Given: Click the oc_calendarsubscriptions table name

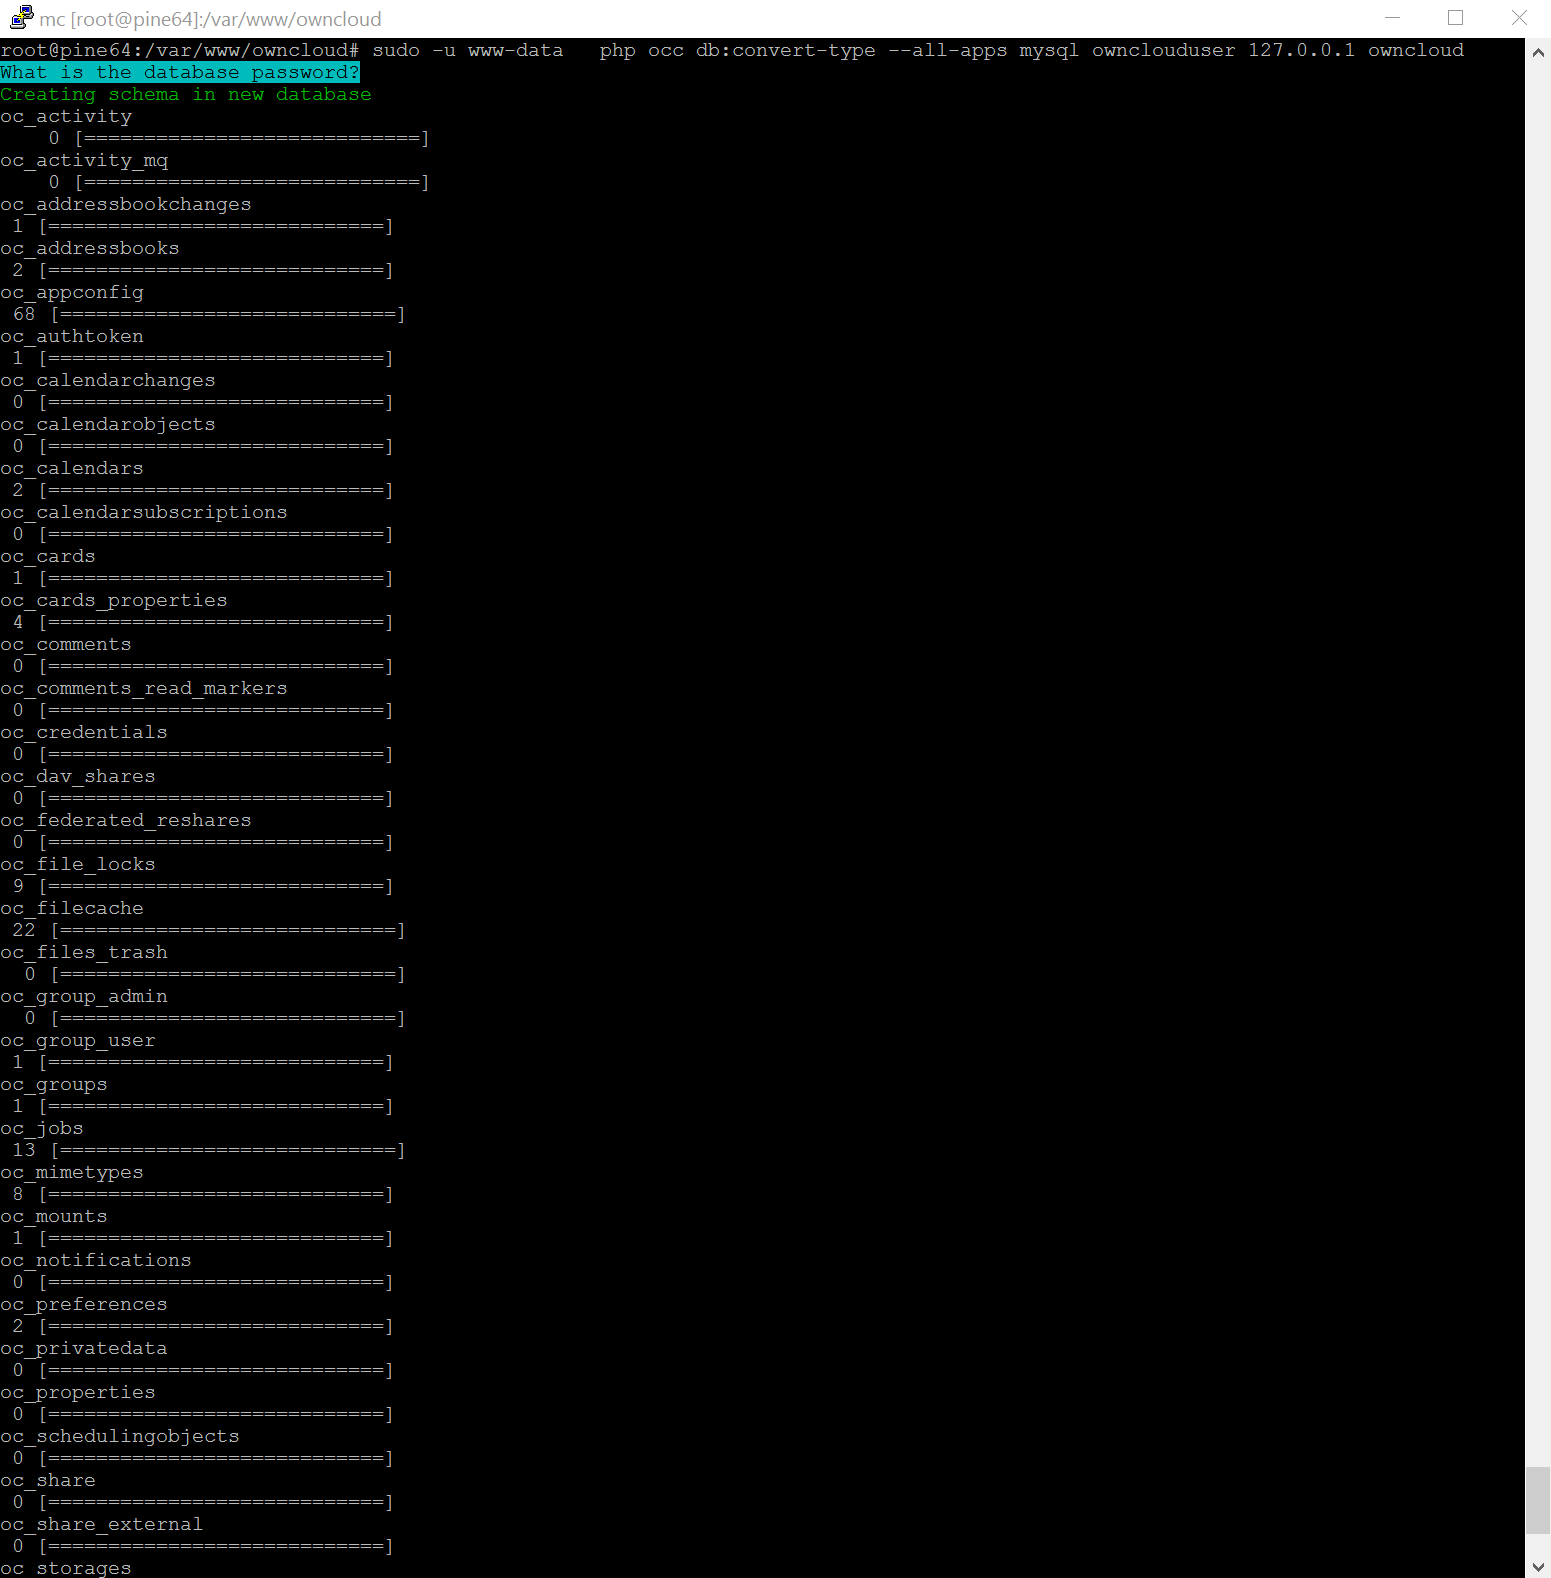Looking at the screenshot, I should pyautogui.click(x=144, y=512).
